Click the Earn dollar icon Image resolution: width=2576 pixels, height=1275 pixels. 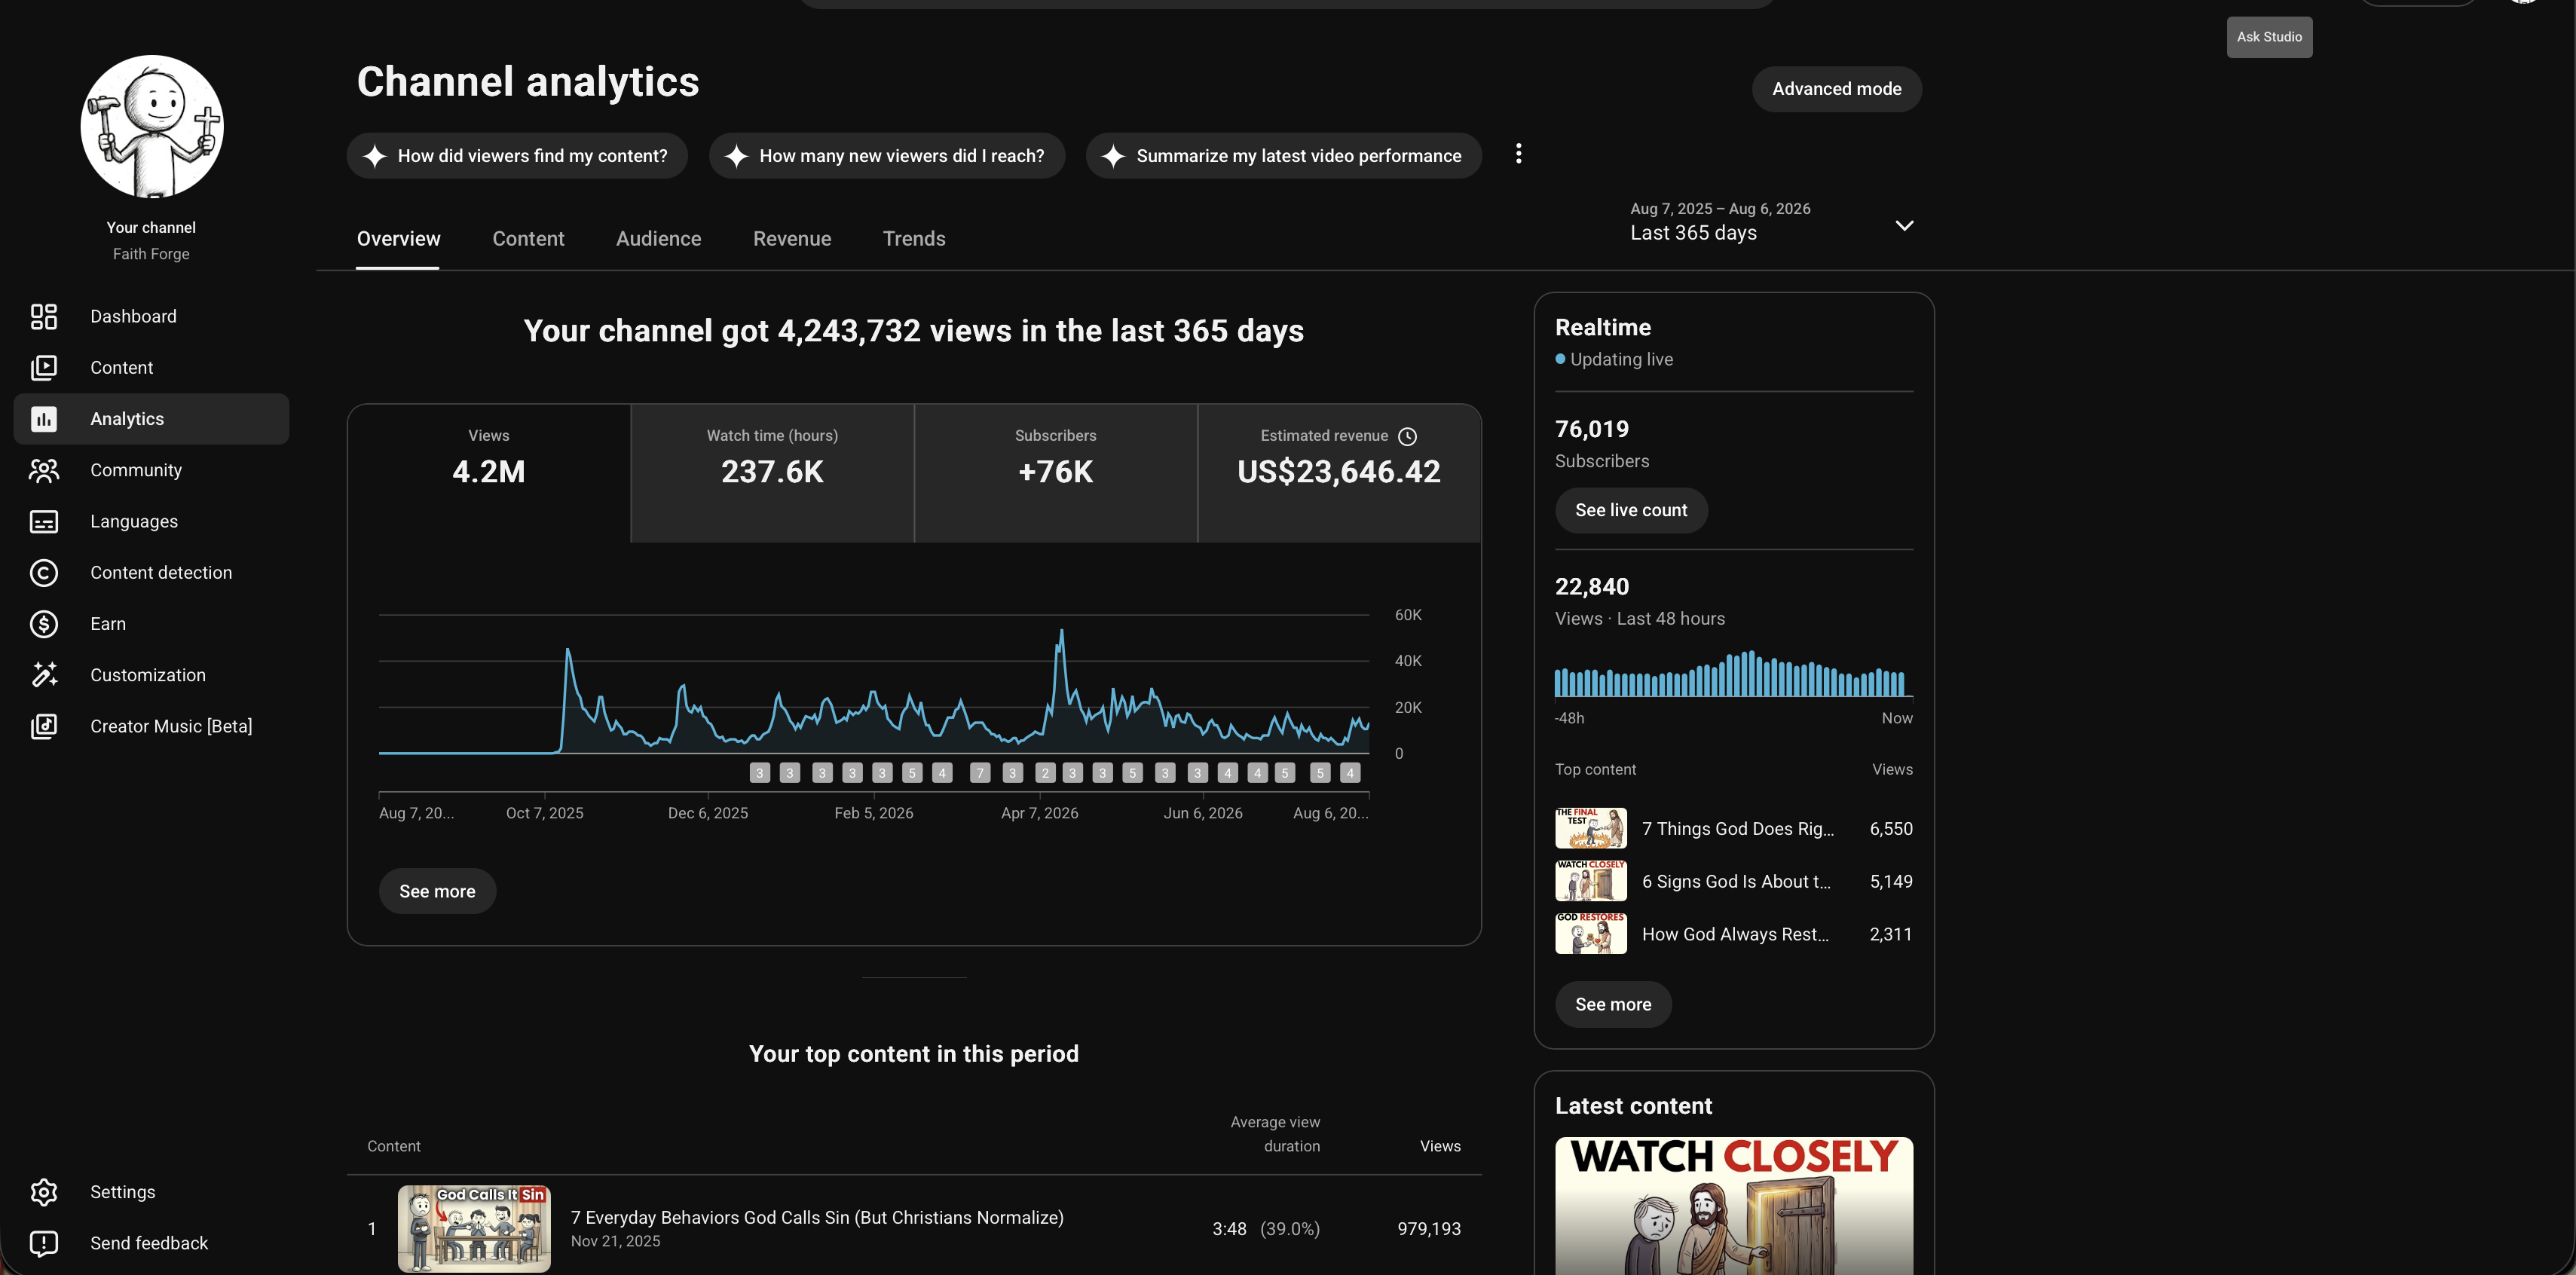coord(44,624)
